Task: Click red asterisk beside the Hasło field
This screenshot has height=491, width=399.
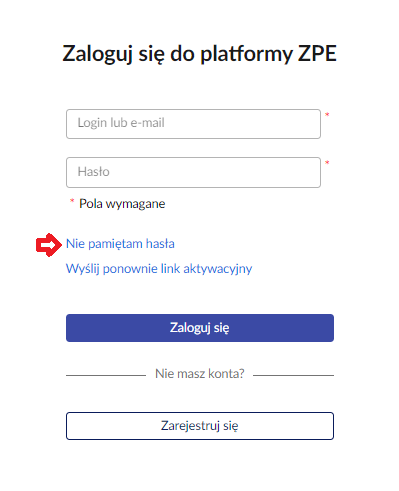Action: (x=327, y=163)
